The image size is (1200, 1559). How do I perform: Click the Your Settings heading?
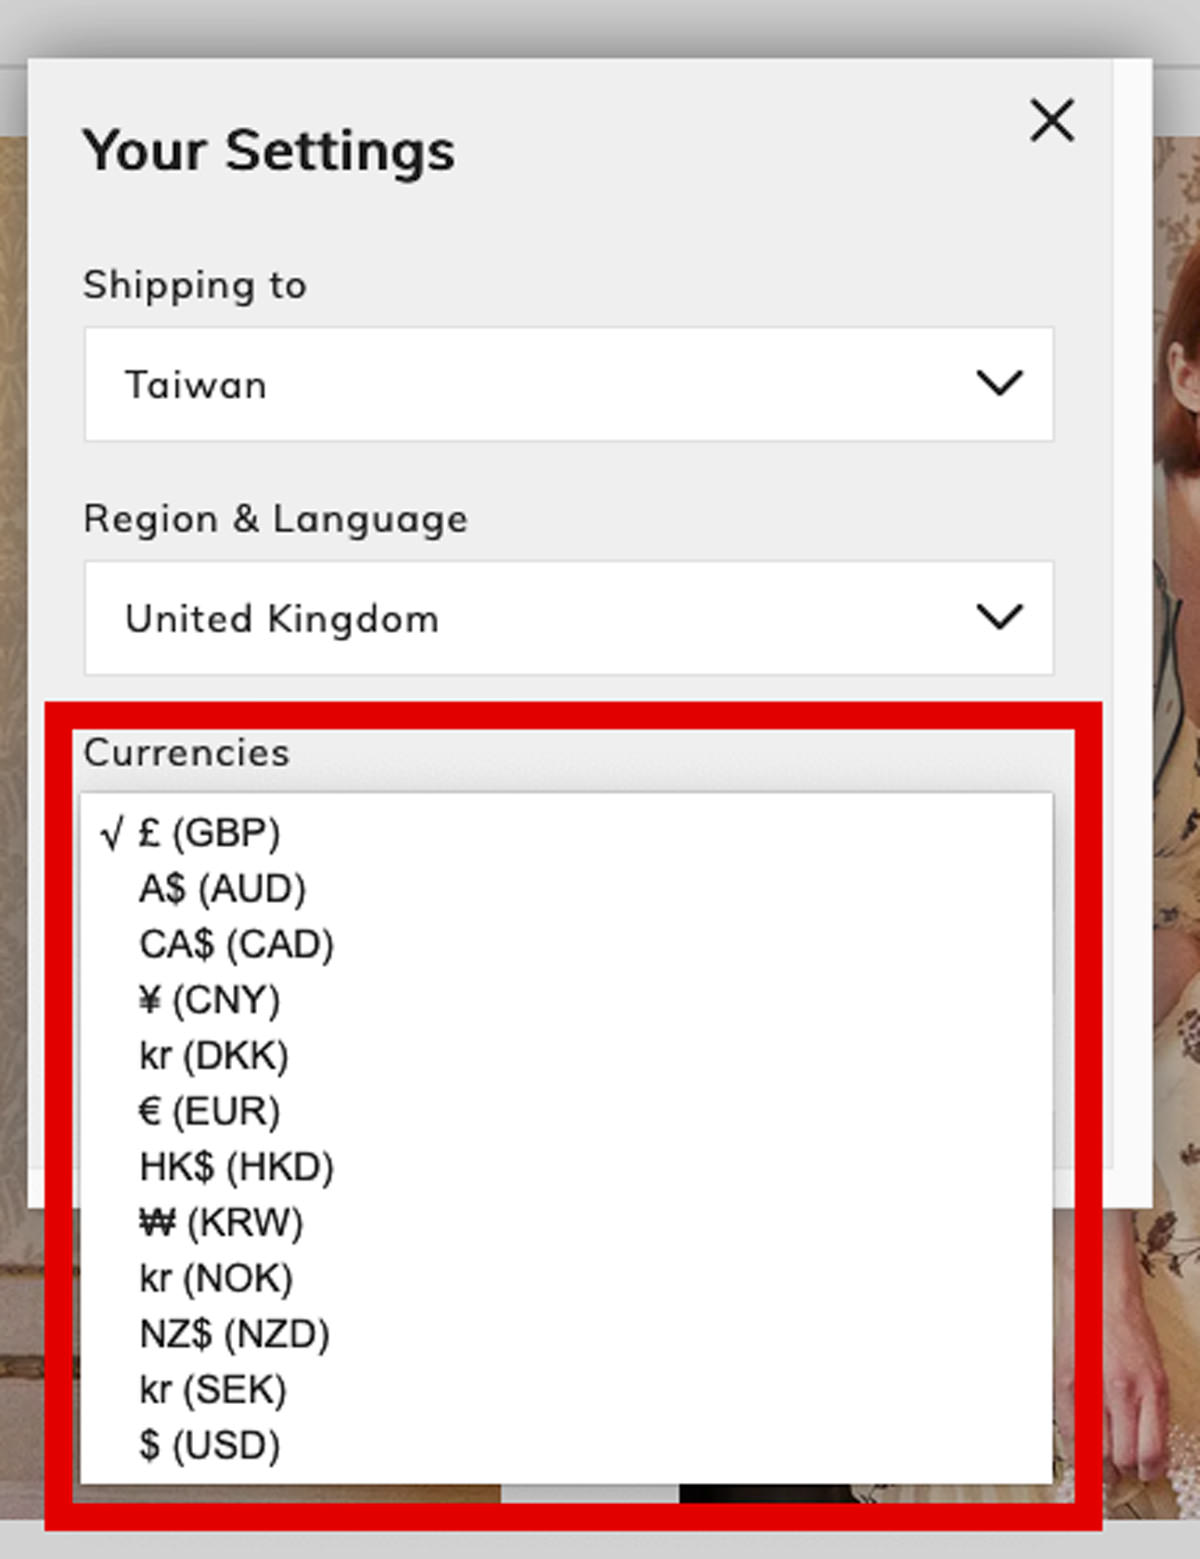pos(268,151)
